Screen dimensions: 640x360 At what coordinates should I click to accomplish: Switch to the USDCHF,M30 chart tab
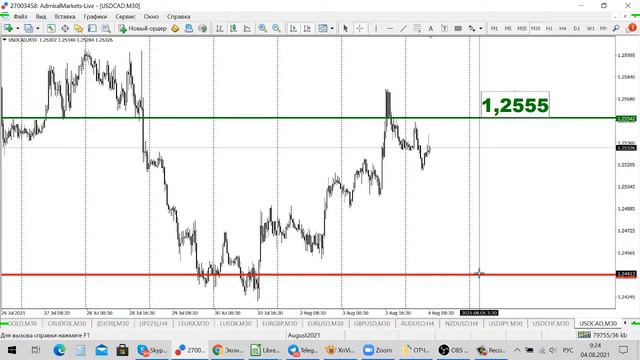tap(551, 323)
